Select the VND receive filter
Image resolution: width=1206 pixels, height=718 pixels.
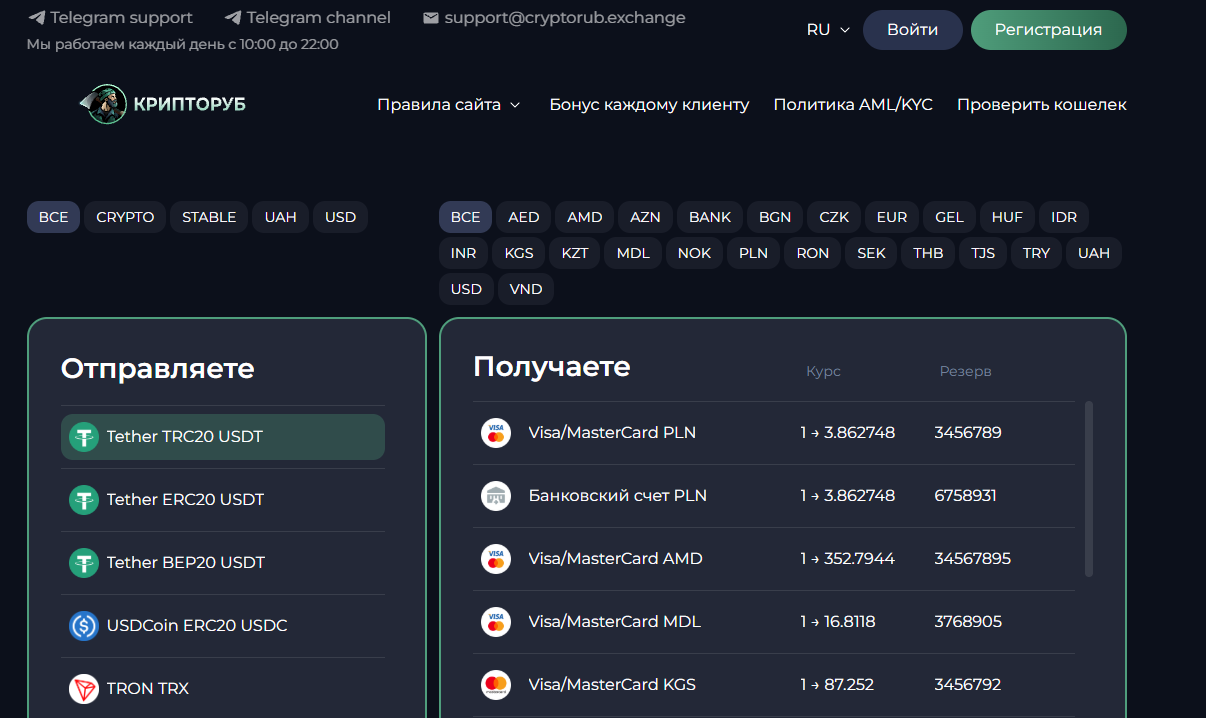526,289
